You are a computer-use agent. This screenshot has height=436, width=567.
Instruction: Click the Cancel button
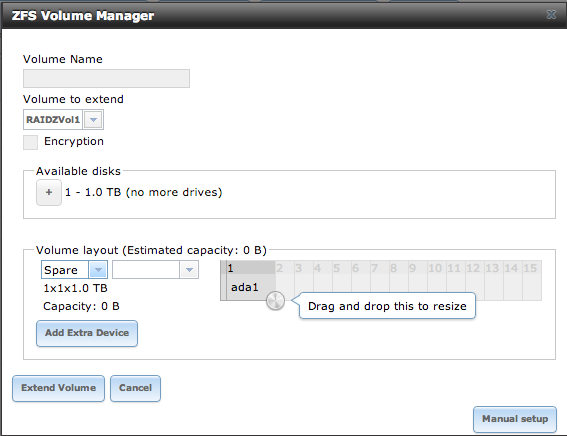pos(135,388)
